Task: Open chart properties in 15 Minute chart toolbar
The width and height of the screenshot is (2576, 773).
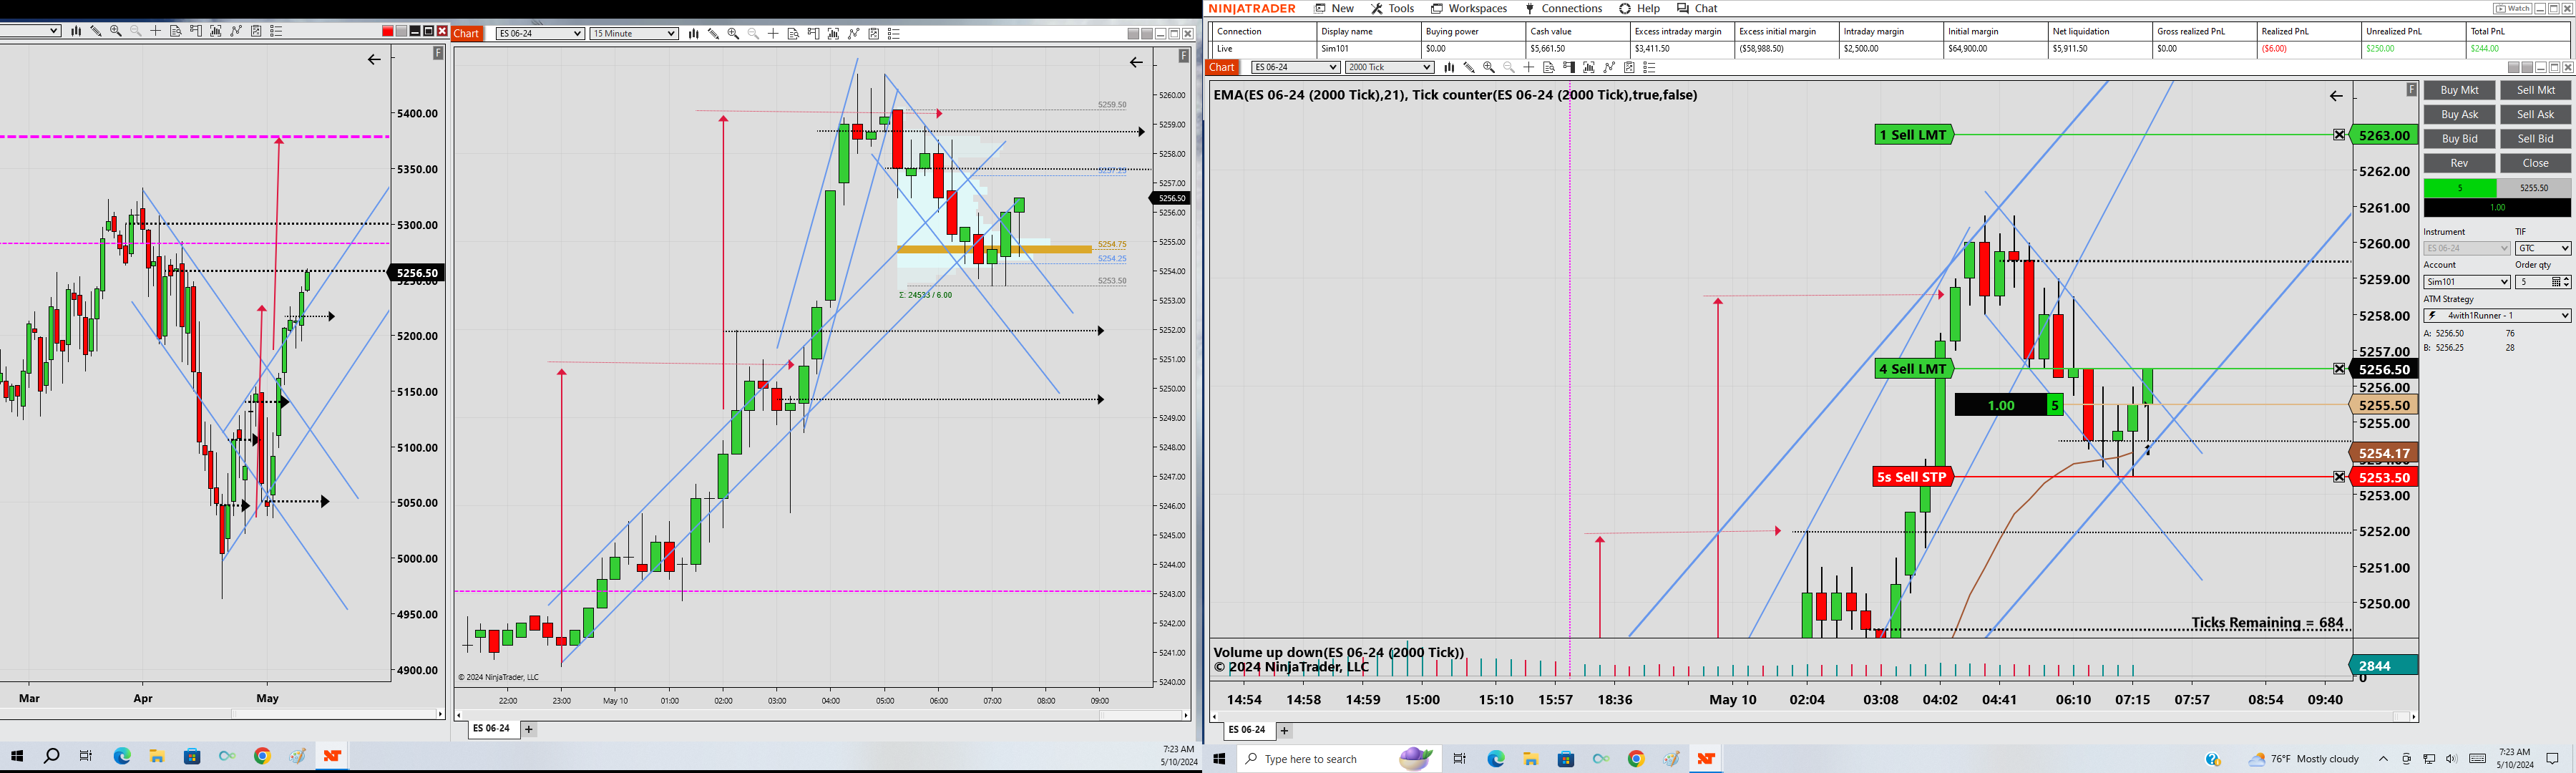Action: [x=894, y=33]
